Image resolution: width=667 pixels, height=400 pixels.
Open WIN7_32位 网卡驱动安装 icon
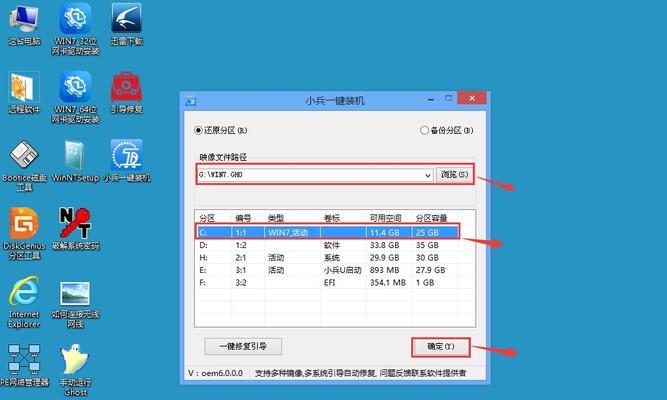click(x=75, y=29)
